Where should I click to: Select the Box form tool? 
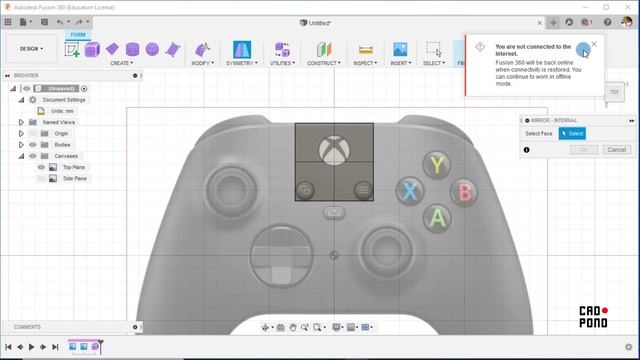tap(92, 50)
